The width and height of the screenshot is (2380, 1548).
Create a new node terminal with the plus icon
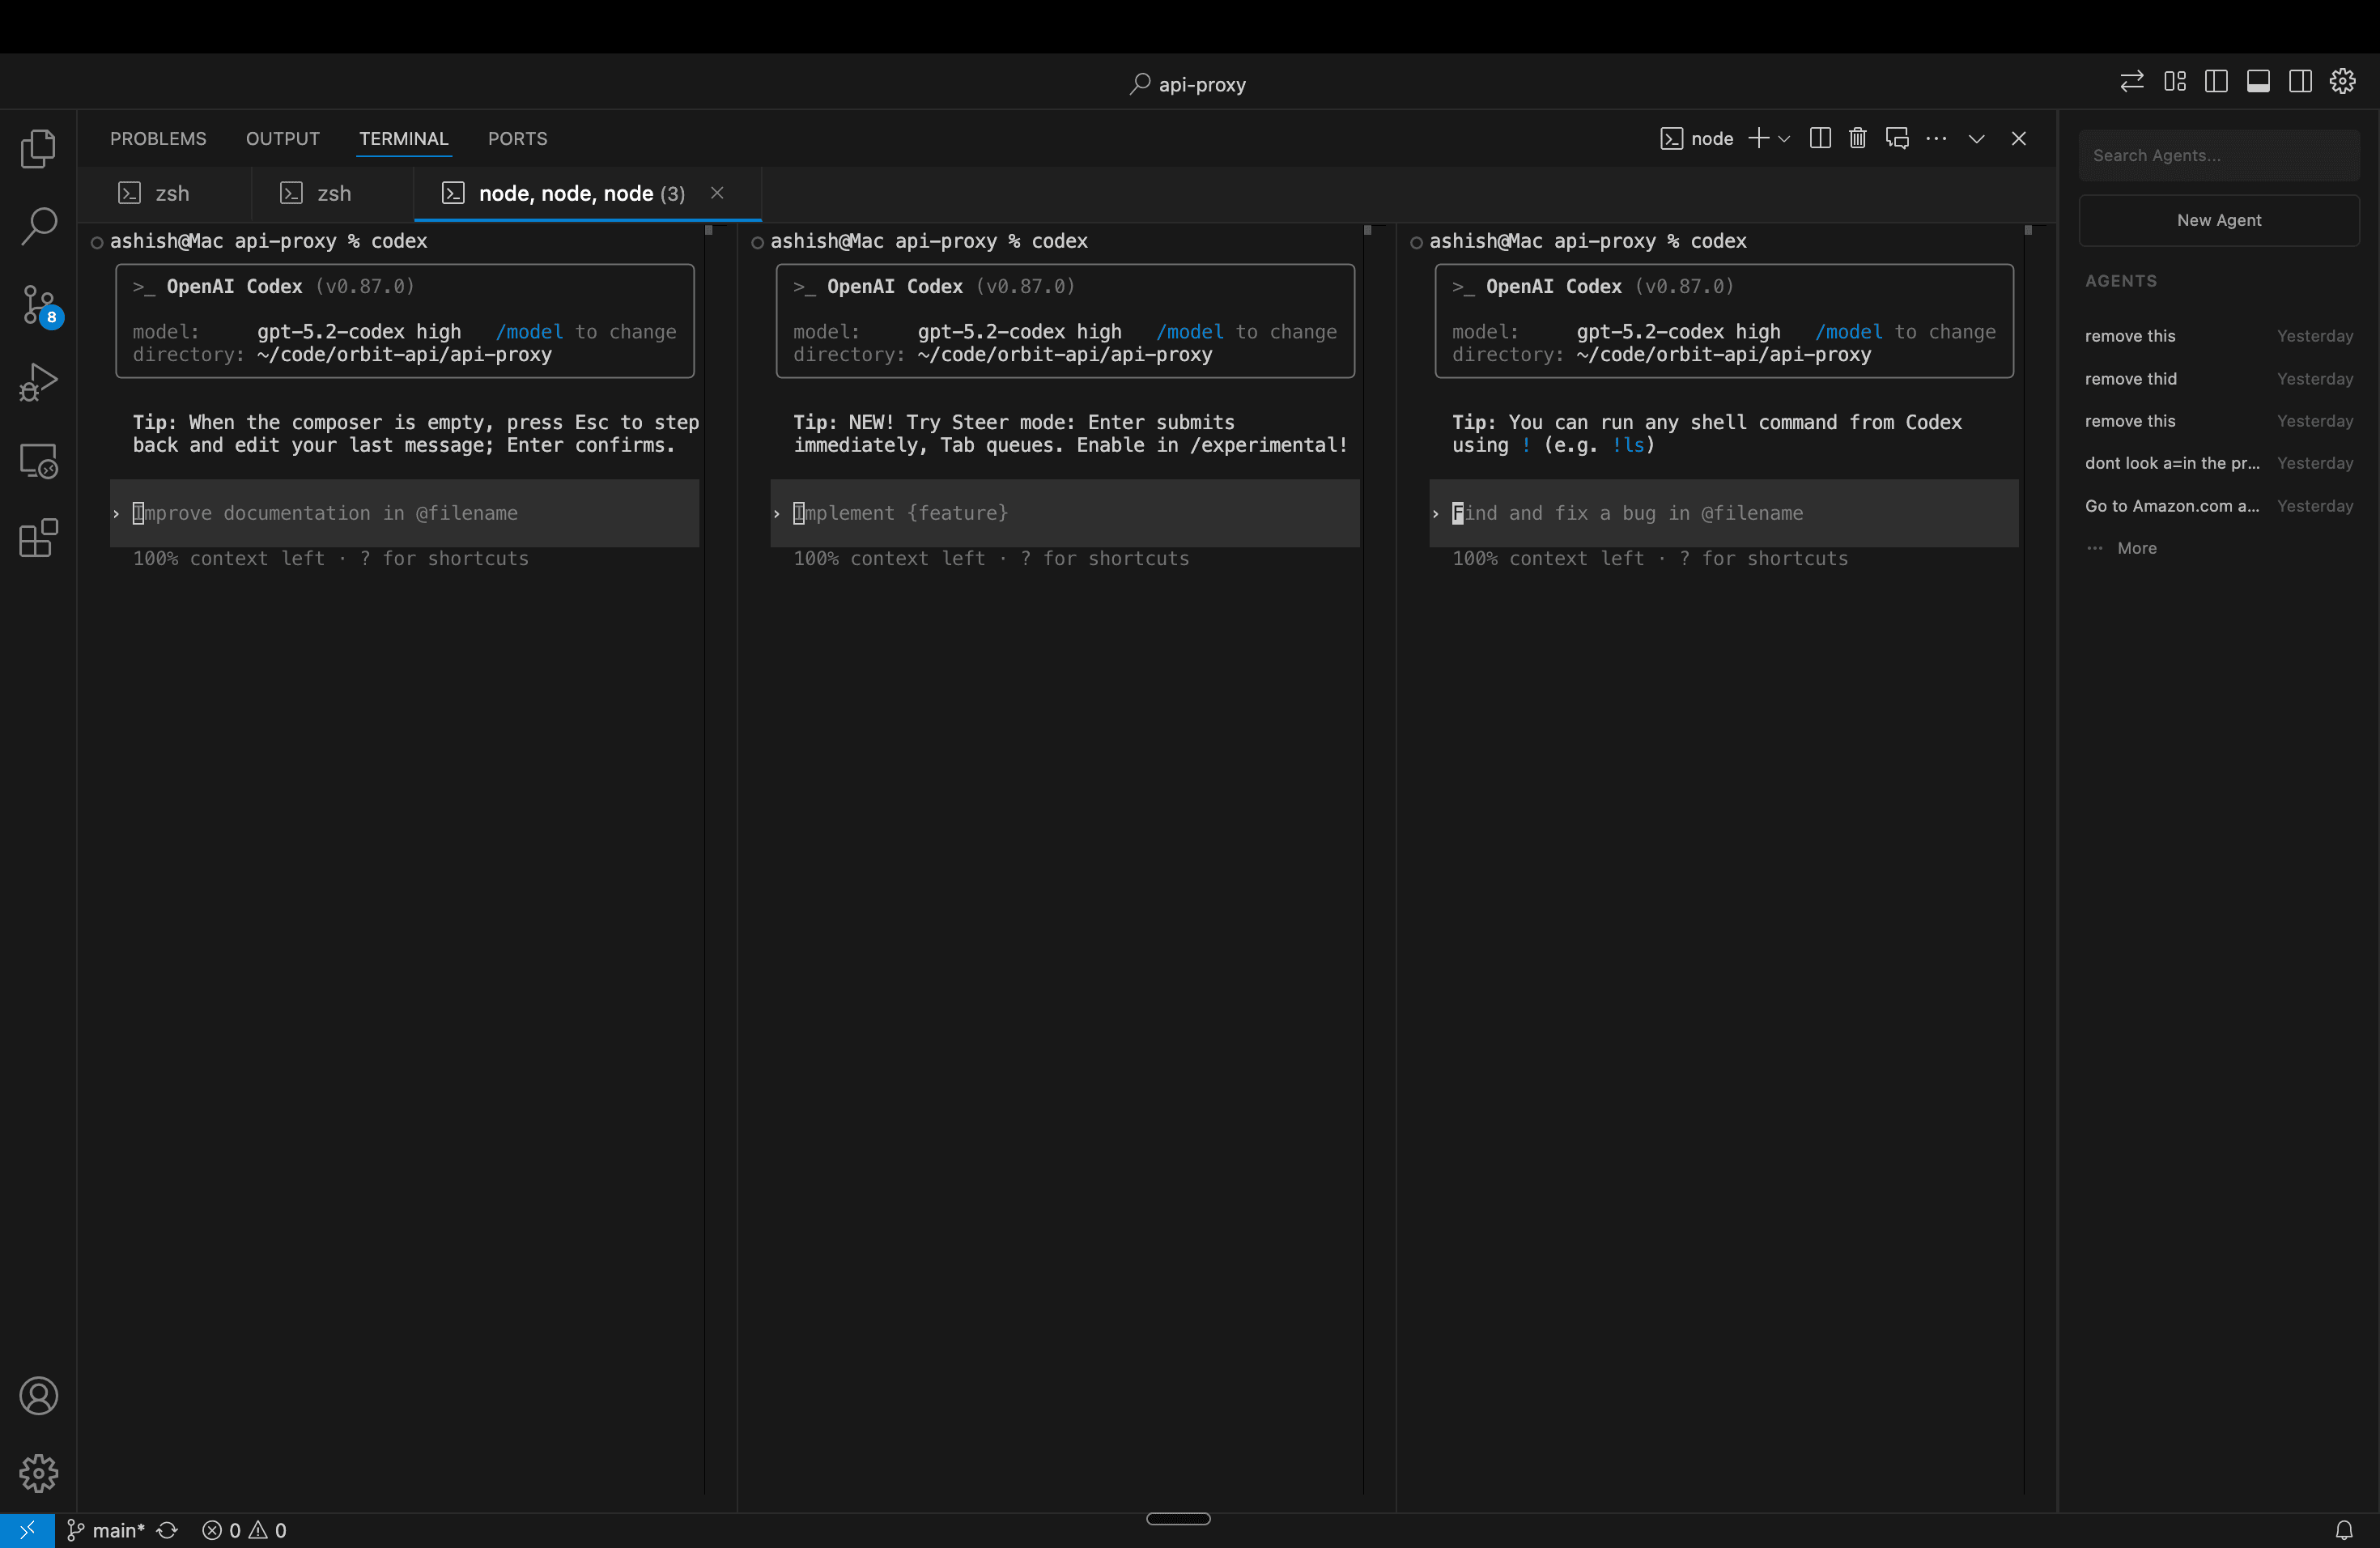click(x=1759, y=138)
